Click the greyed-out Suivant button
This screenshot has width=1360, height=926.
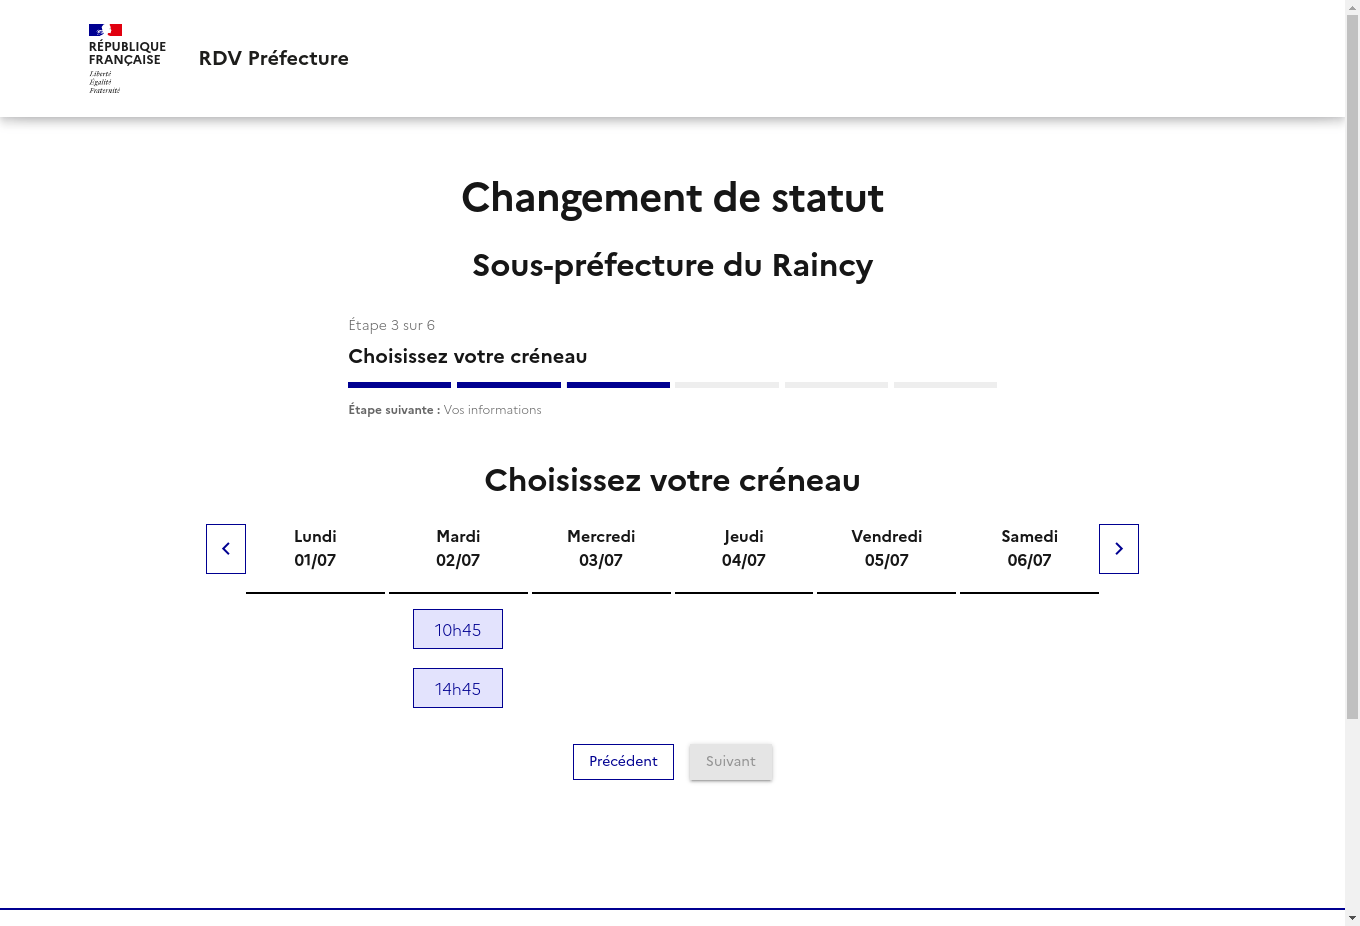pyautogui.click(x=731, y=762)
